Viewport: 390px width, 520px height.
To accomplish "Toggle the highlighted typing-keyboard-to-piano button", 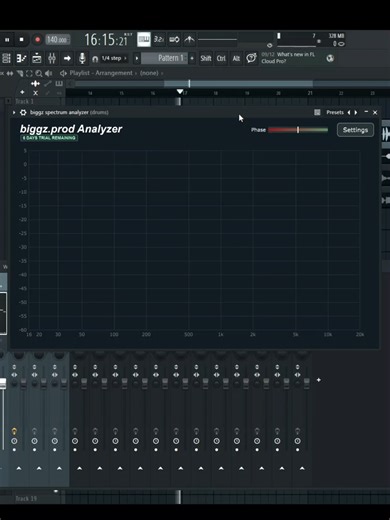I will point(144,40).
